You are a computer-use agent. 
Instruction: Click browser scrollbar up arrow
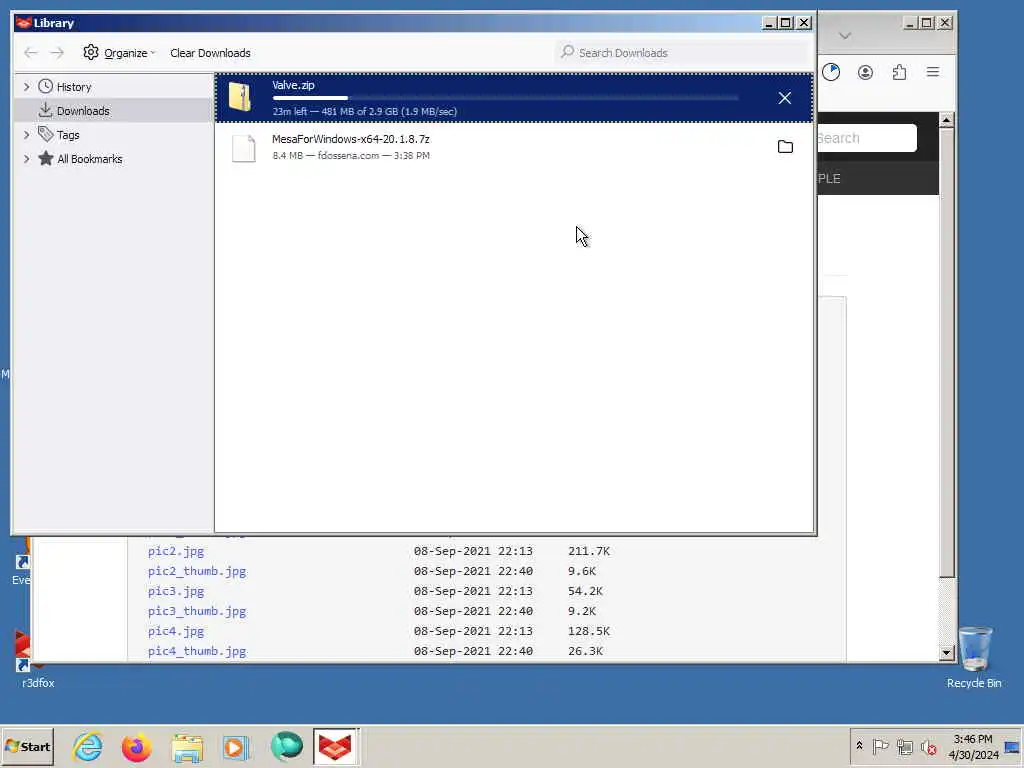click(946, 120)
